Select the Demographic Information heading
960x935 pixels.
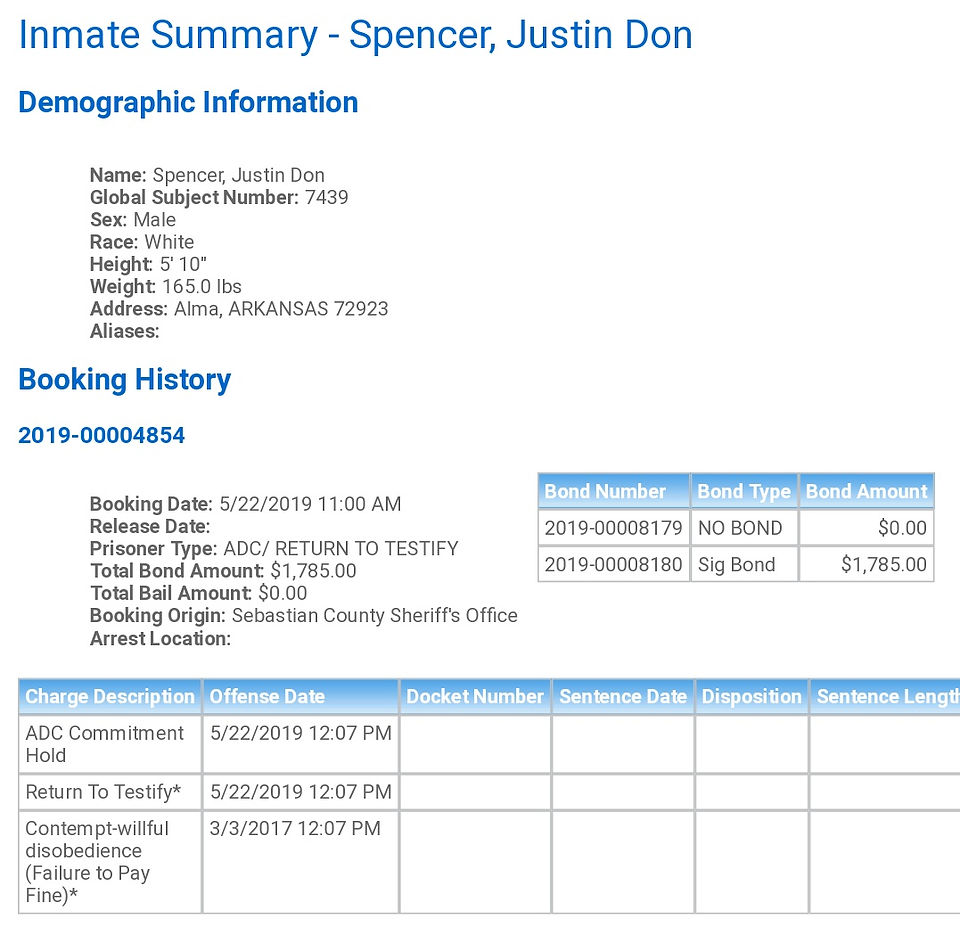188,102
